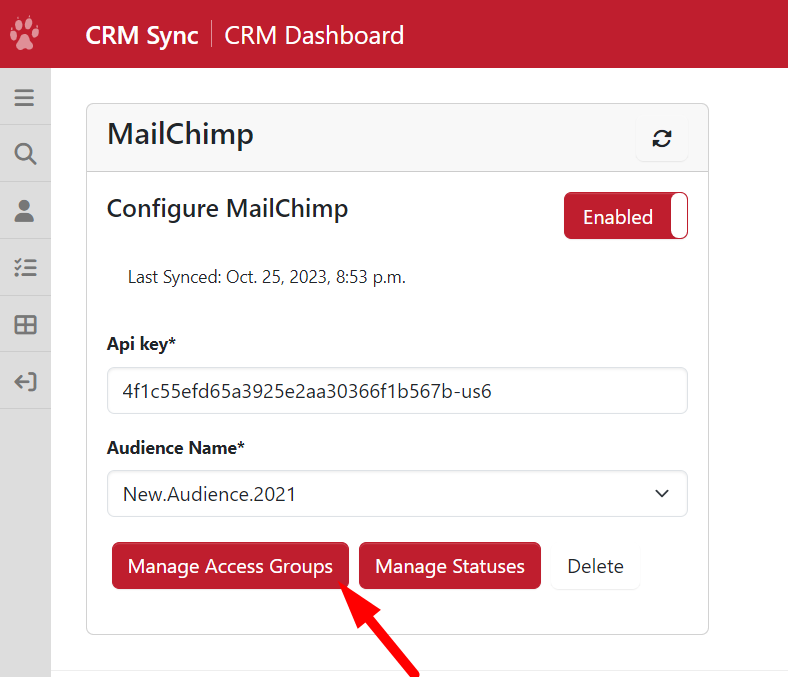Toggle the Enabled MailChimp switch
The height and width of the screenshot is (677, 788).
[x=626, y=216]
